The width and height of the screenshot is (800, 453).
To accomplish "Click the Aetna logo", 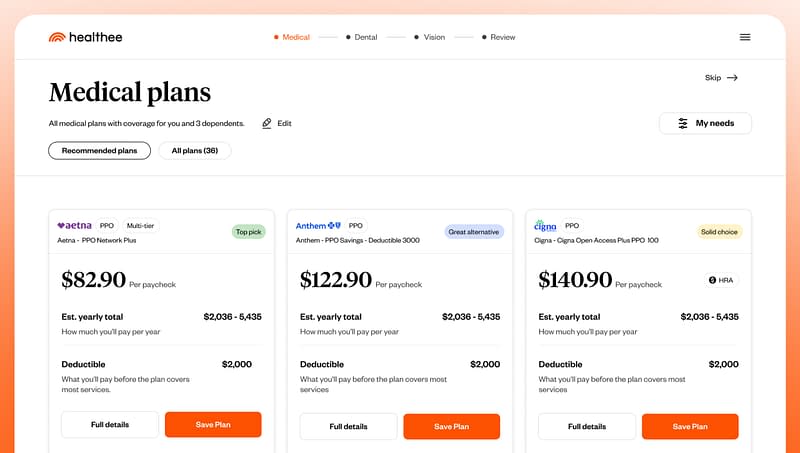I will (74, 226).
